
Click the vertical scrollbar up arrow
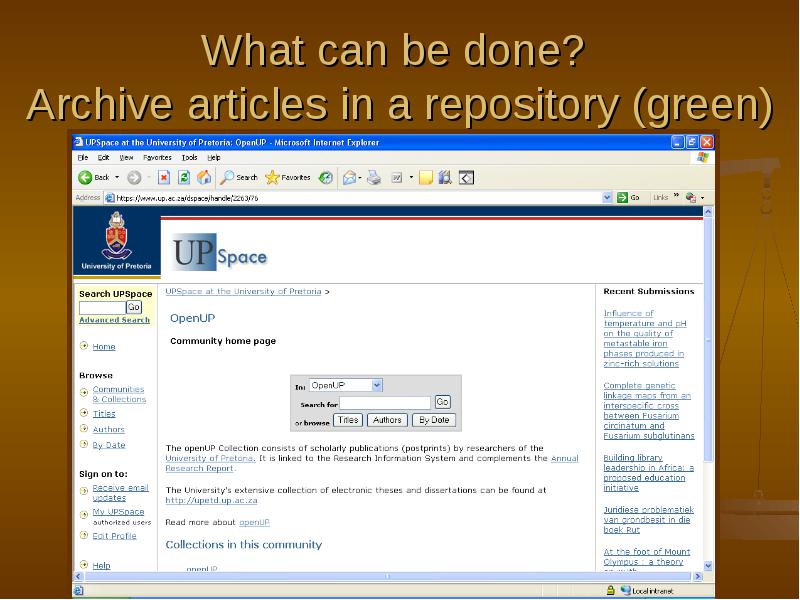pos(708,211)
